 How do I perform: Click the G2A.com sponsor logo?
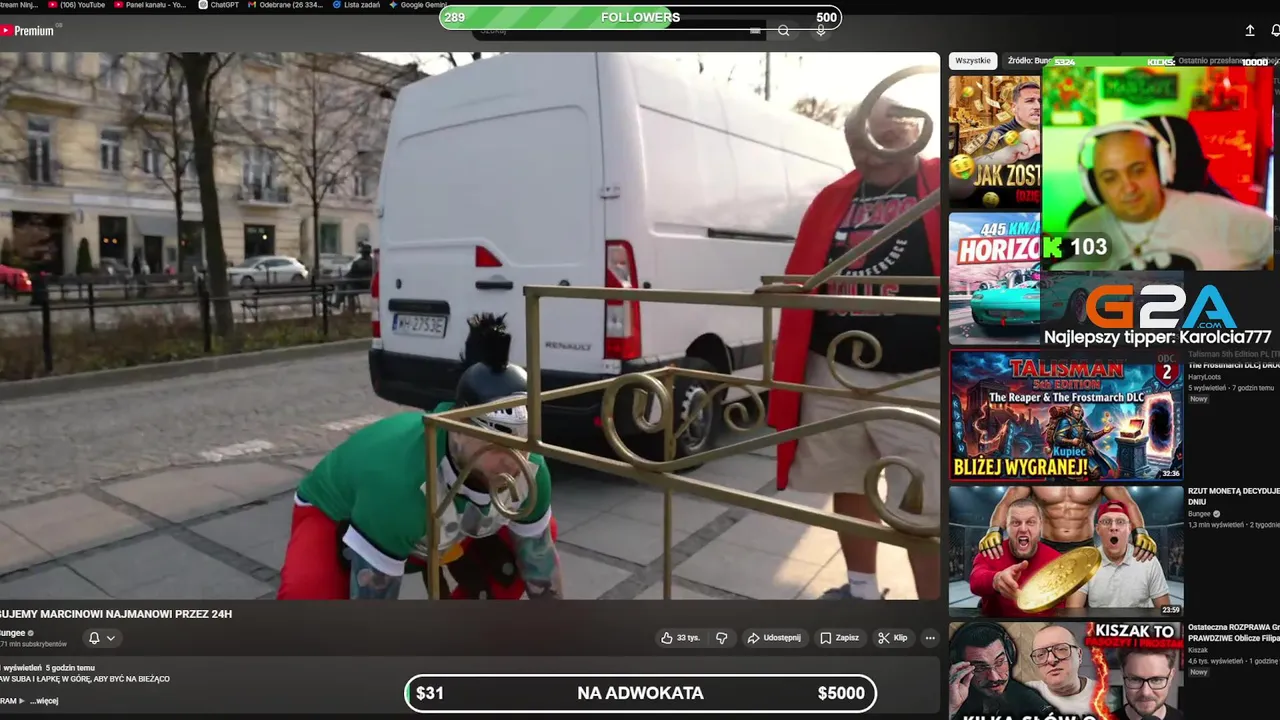click(1162, 306)
